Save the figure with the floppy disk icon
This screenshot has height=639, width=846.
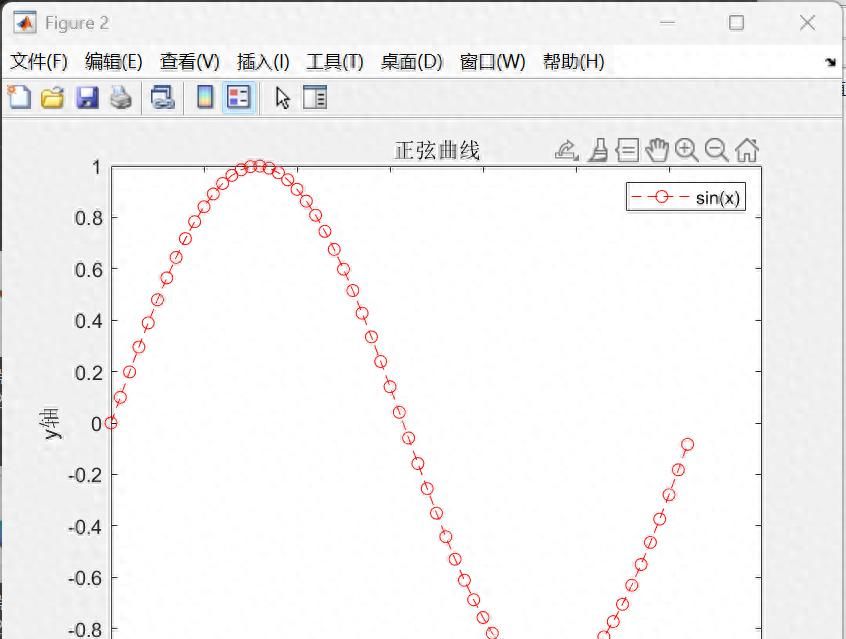(87, 97)
